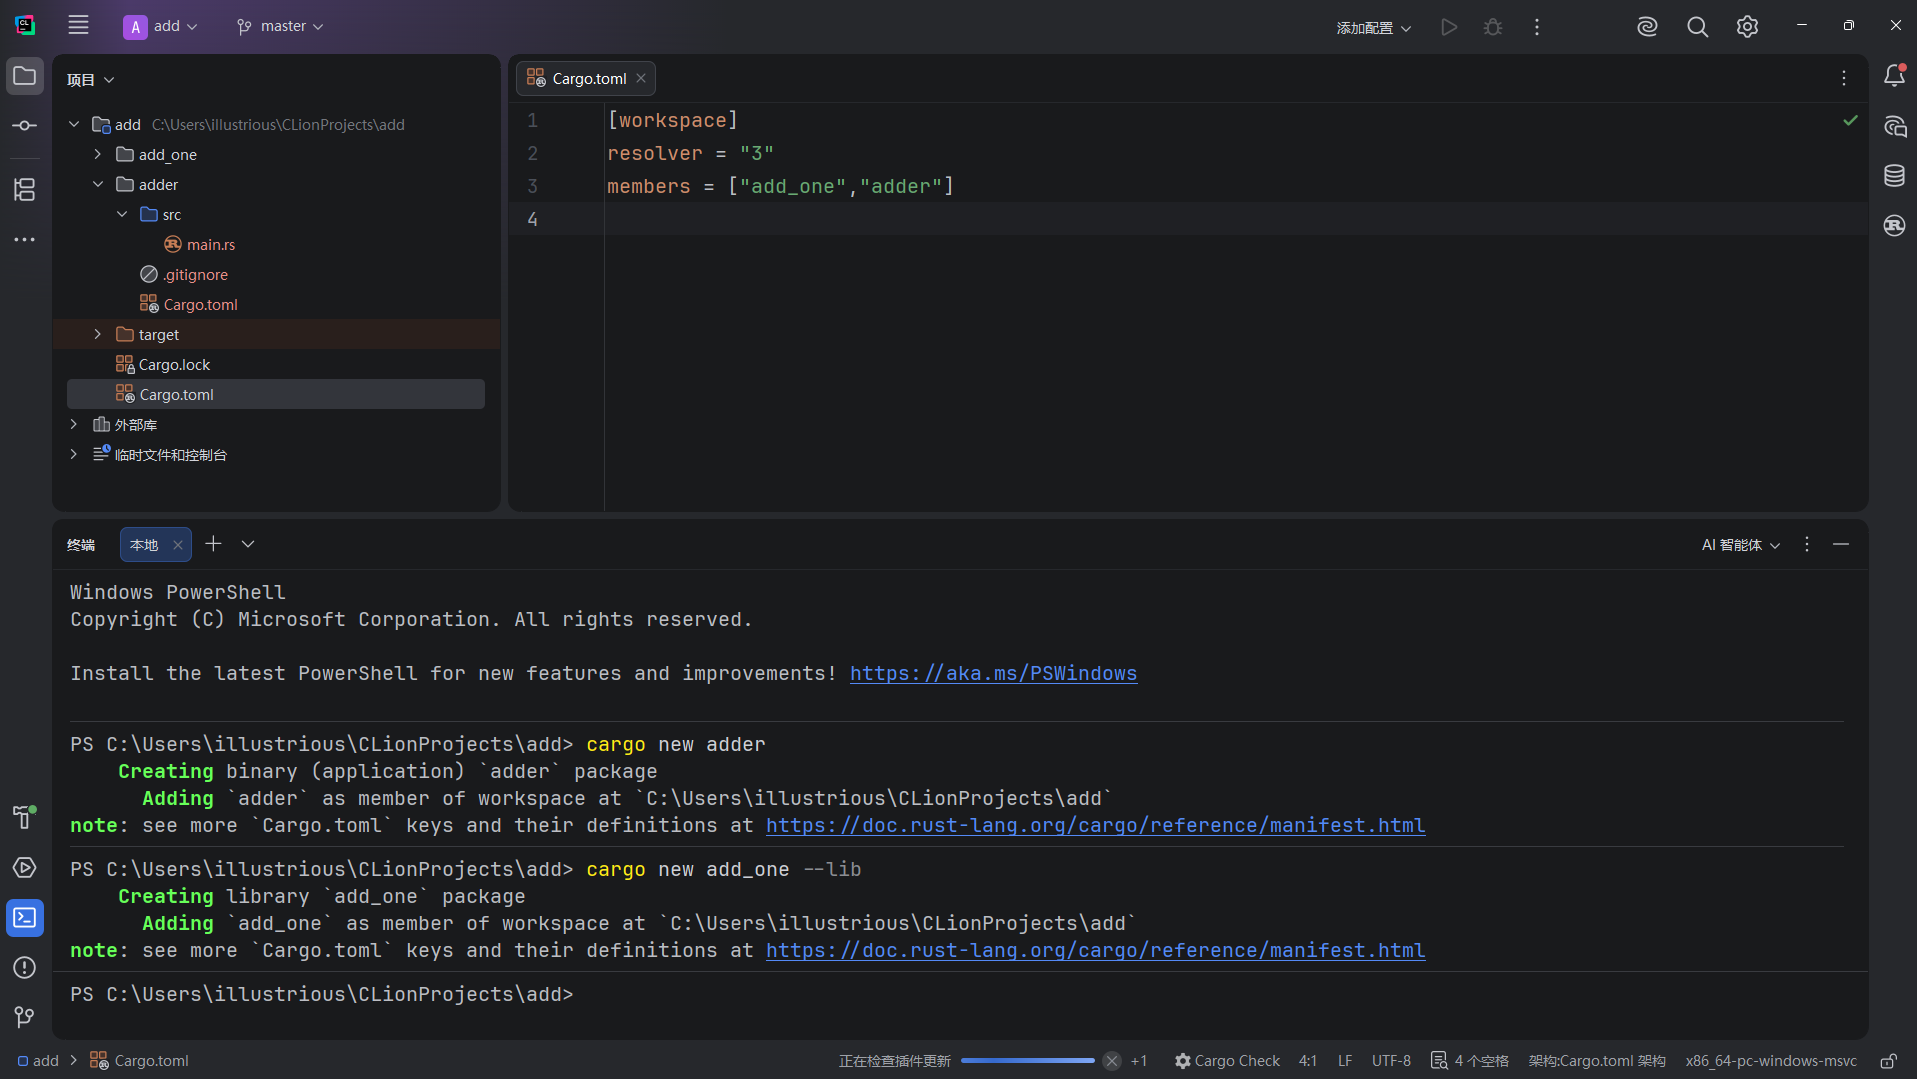The width and height of the screenshot is (1917, 1079).
Task: Click the file inspection checkmark
Action: (x=1850, y=120)
